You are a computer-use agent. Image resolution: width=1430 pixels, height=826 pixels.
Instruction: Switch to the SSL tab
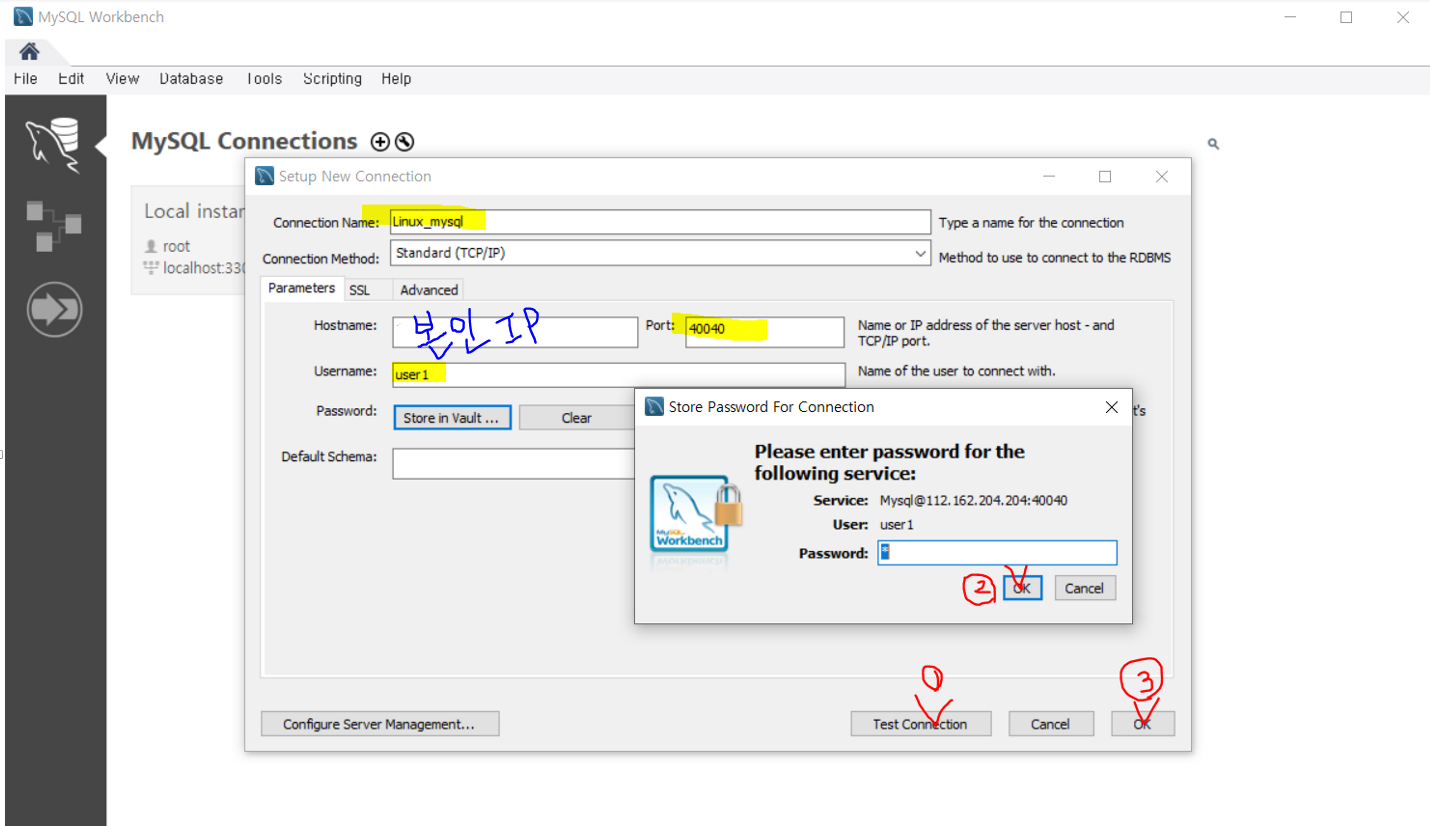coord(359,290)
